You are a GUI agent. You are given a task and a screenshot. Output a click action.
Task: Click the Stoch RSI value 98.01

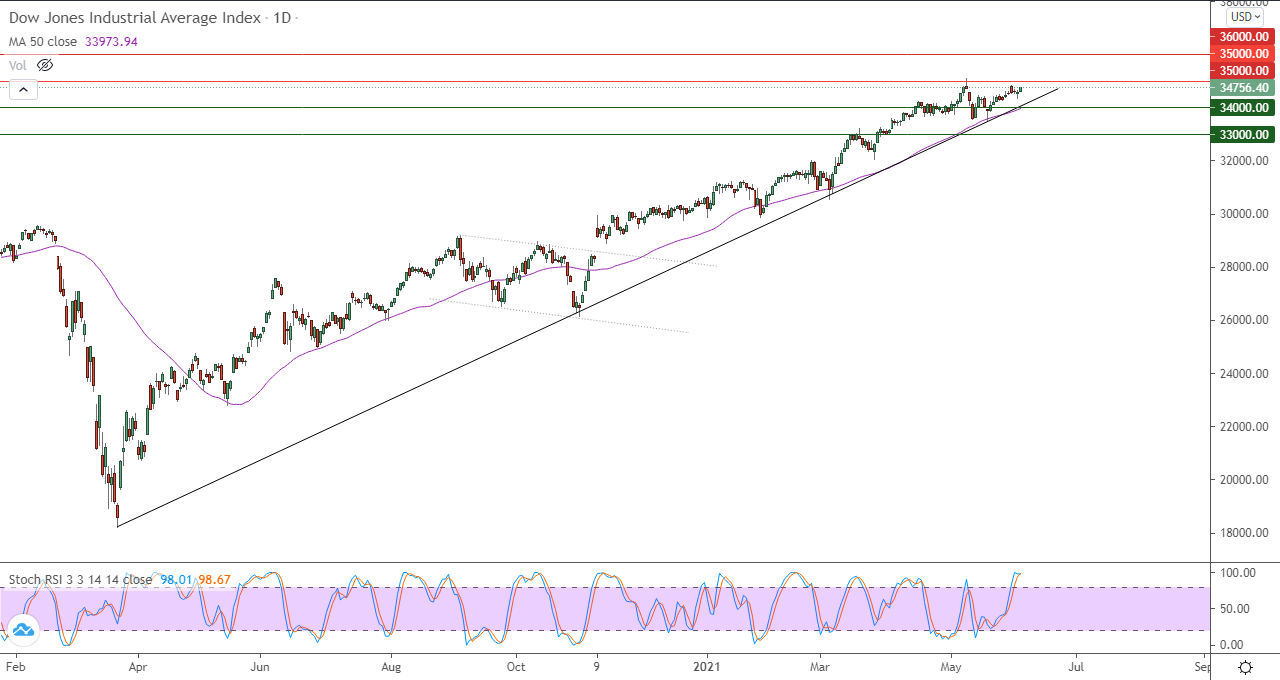tap(174, 579)
